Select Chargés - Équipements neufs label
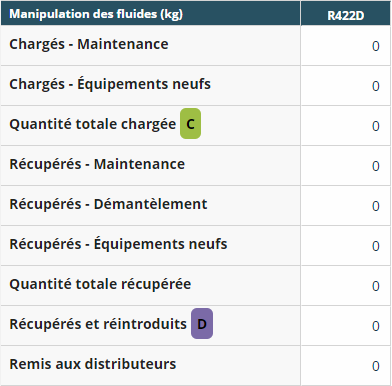 tap(110, 84)
